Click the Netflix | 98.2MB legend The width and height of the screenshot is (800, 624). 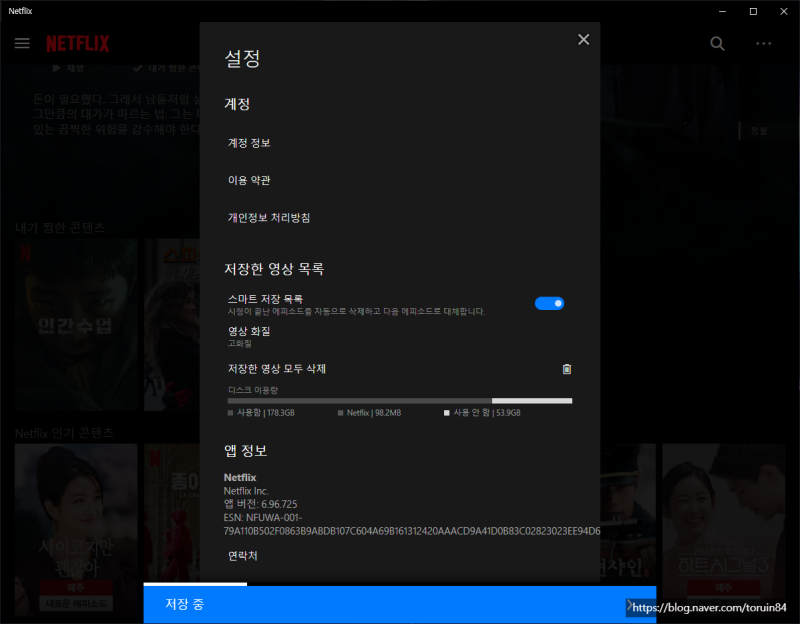(369, 413)
